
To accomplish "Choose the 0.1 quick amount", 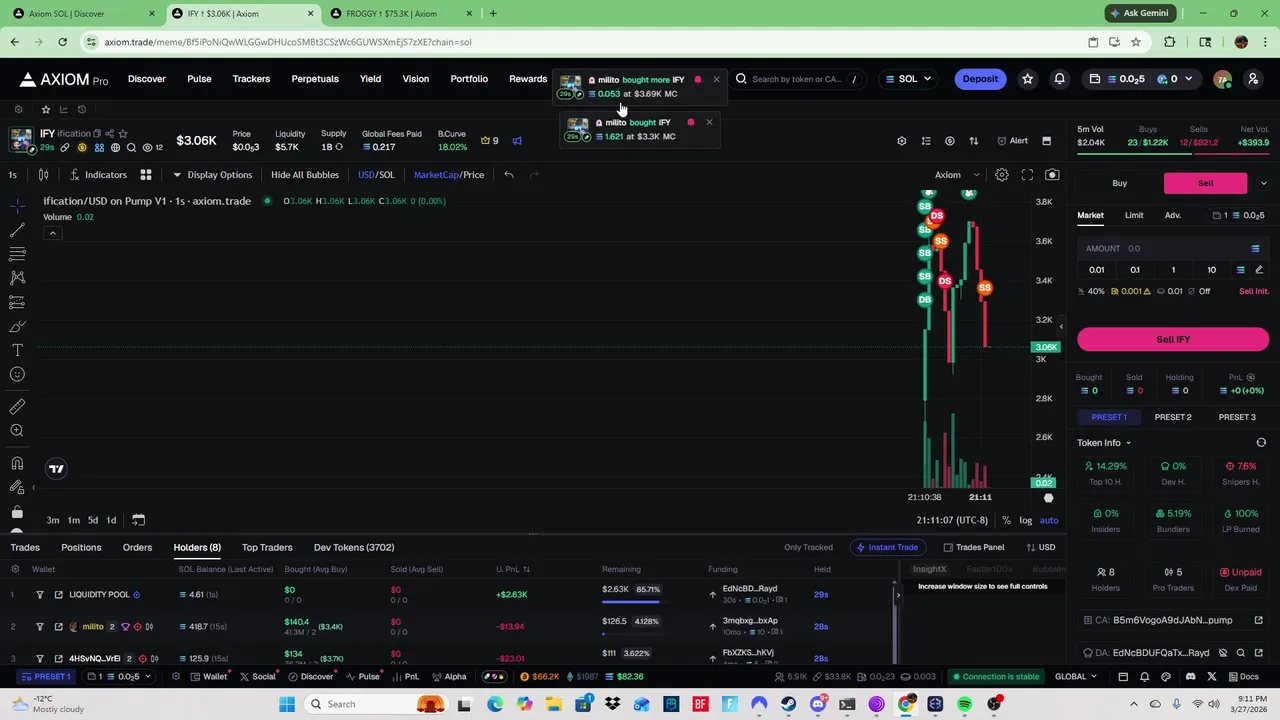I will click(1135, 270).
